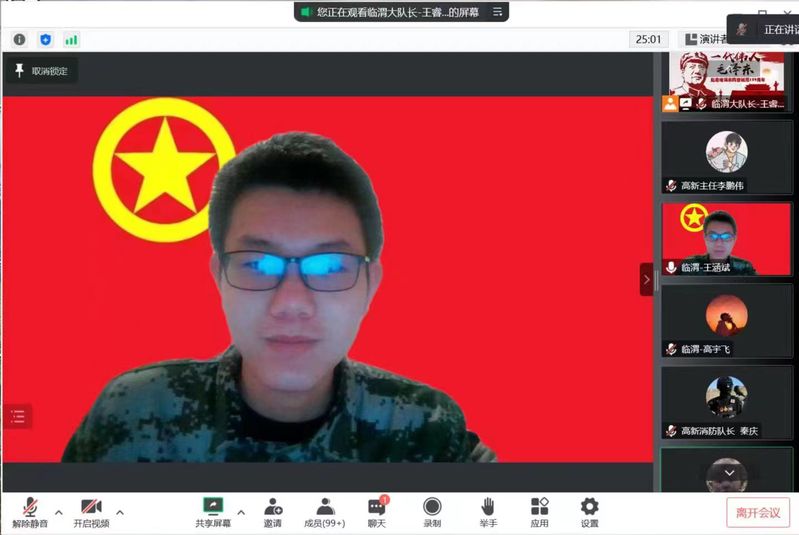The width and height of the screenshot is (799, 535).
Task: Click green share indicator in top banner
Action: [x=306, y=12]
